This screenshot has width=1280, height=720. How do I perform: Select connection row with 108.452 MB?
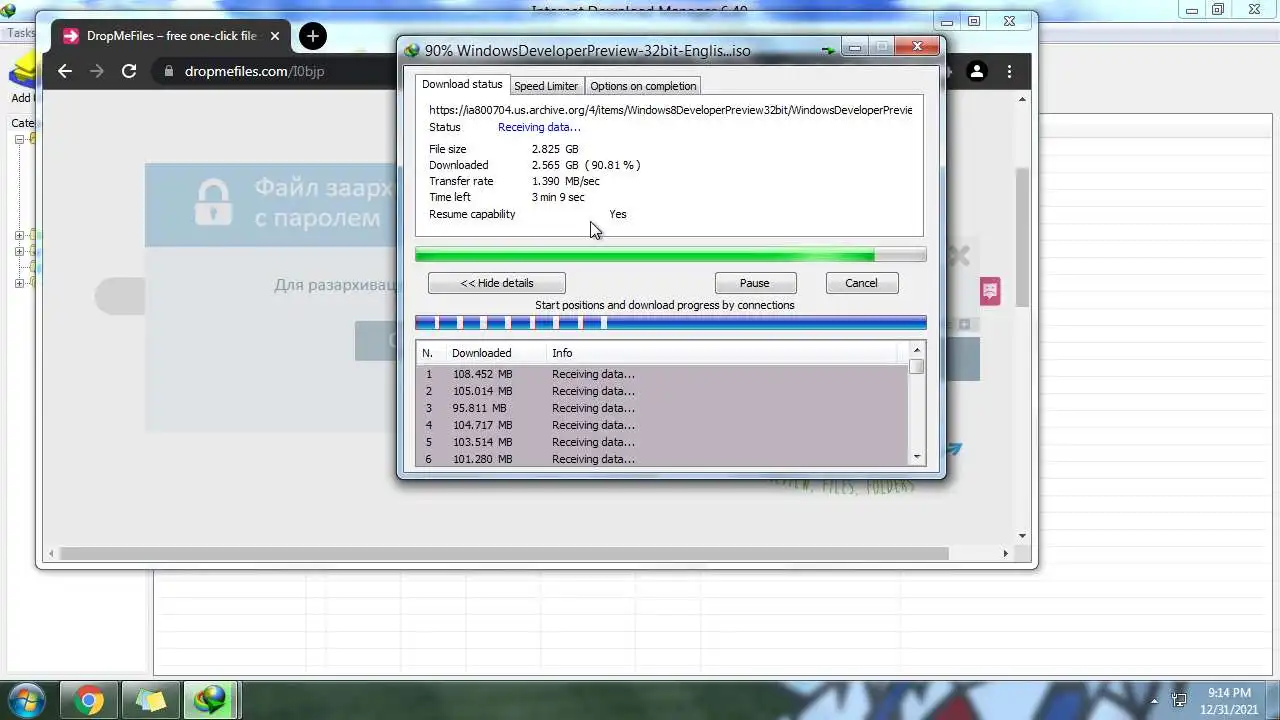[x=662, y=374]
